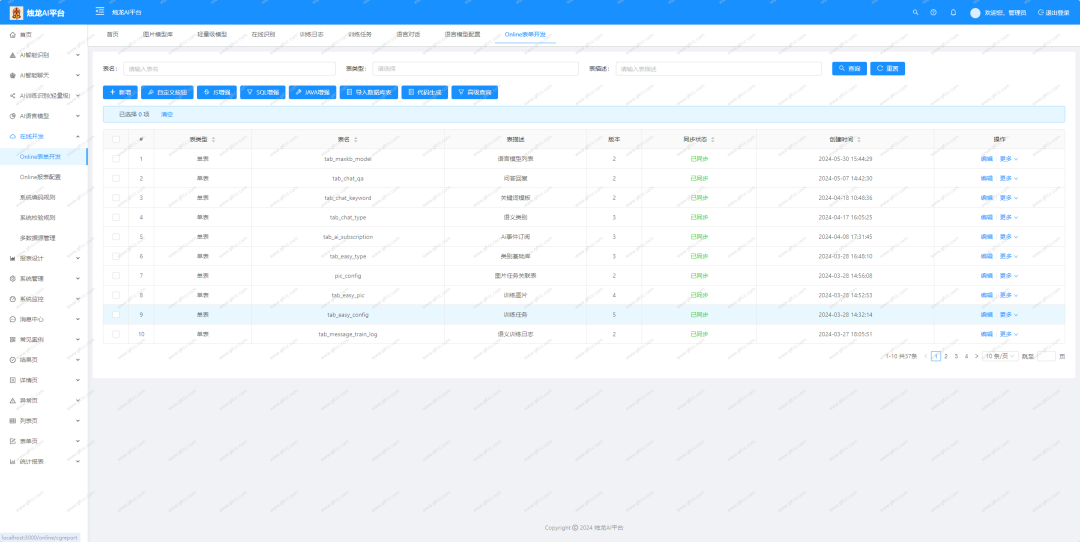Open the 10条/页 page size dropdown
1080x542 pixels.
click(x=1000, y=356)
